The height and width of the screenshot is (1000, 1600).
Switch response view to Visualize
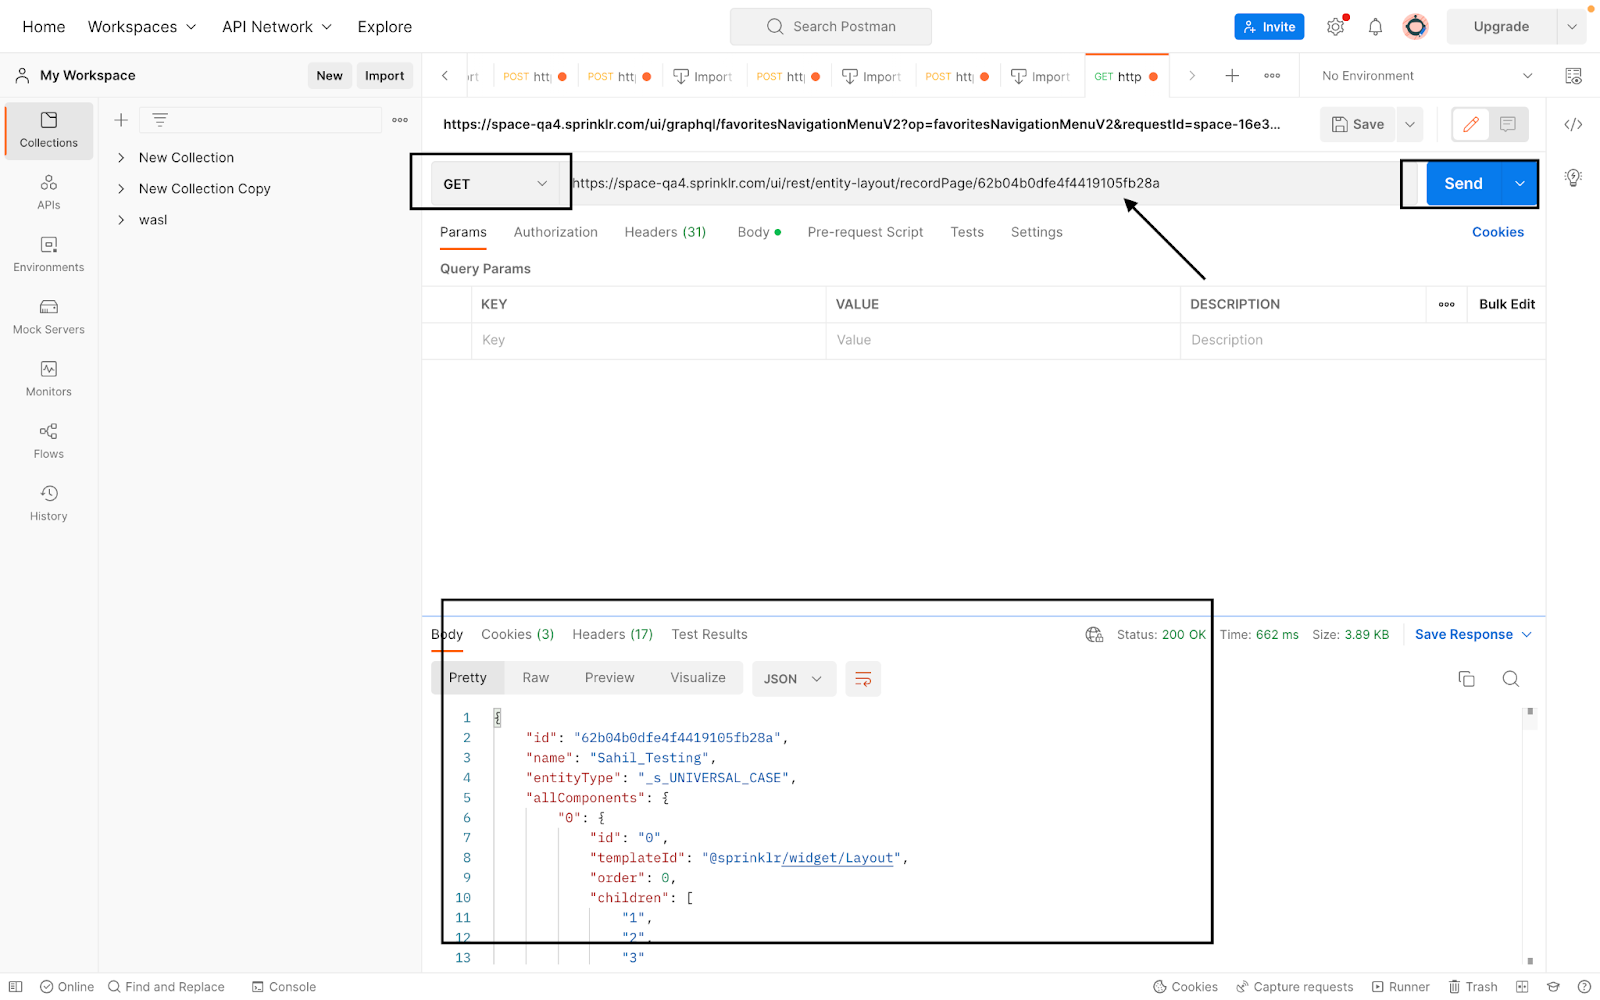click(698, 678)
